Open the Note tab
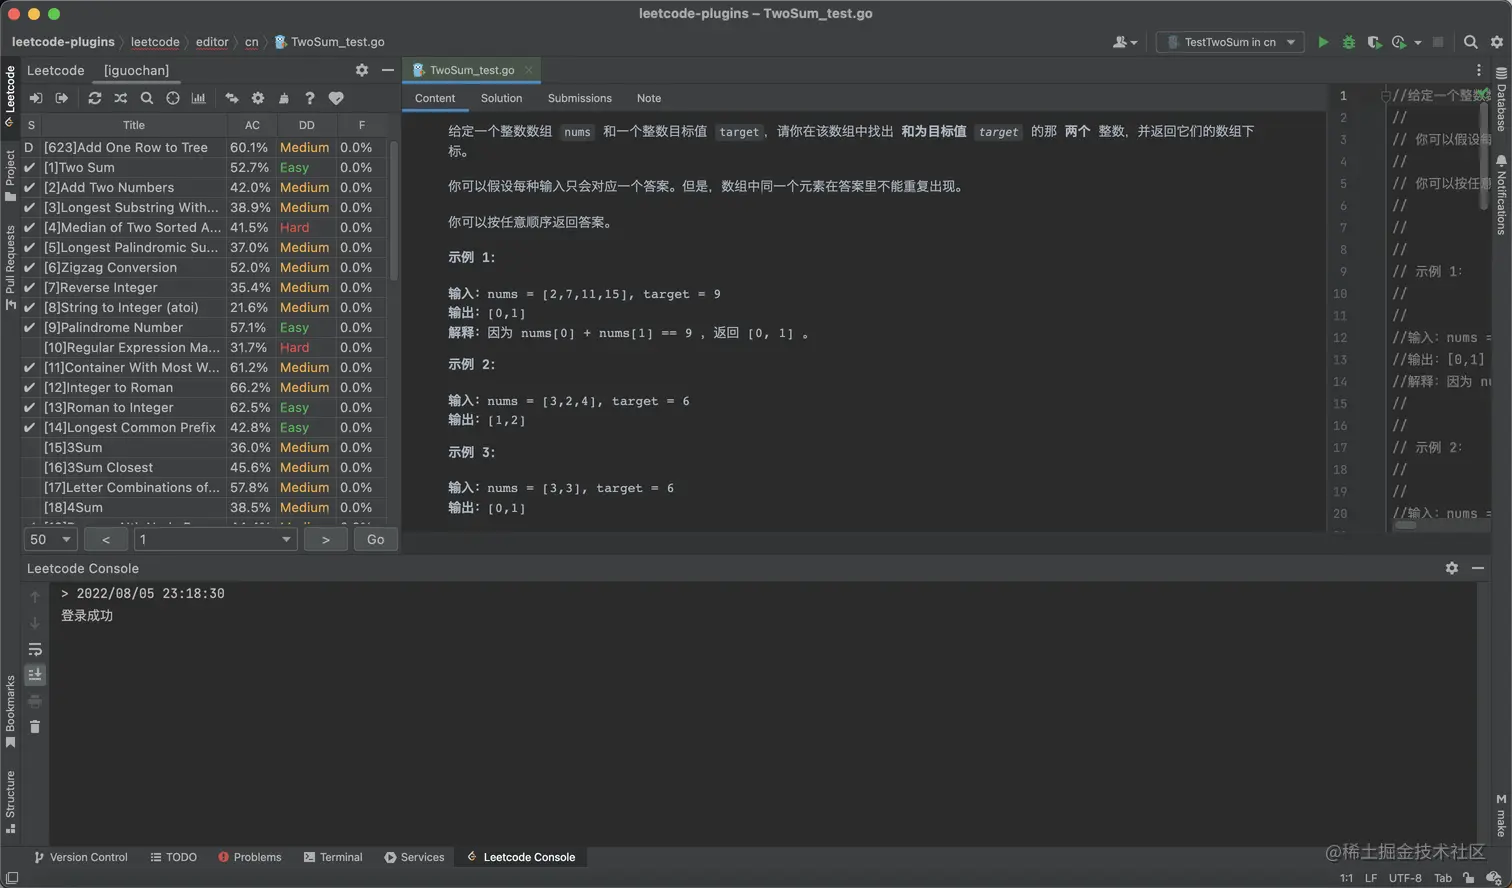Viewport: 1512px width, 888px height. 649,98
